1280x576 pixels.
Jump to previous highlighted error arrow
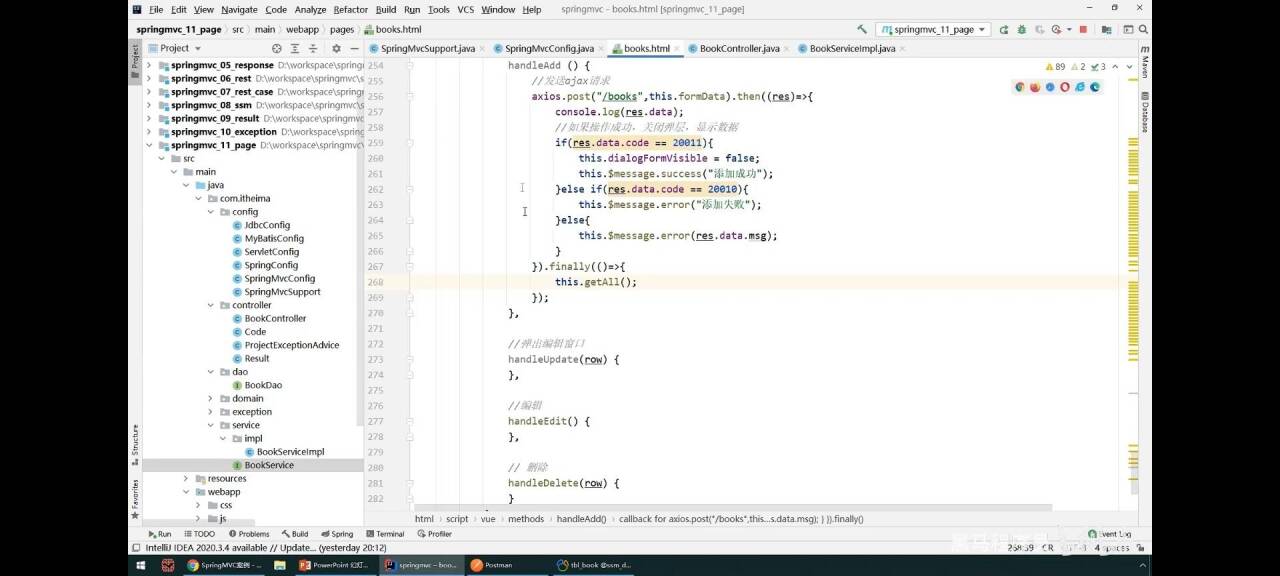tap(1116, 67)
